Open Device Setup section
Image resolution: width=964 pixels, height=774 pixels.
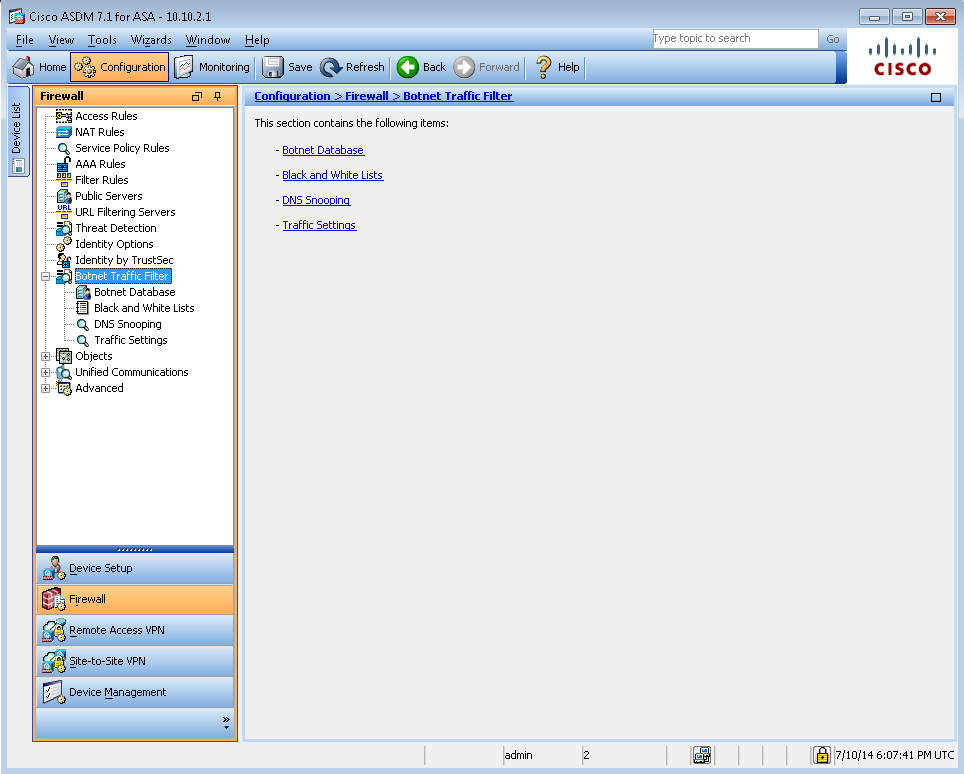pos(100,568)
